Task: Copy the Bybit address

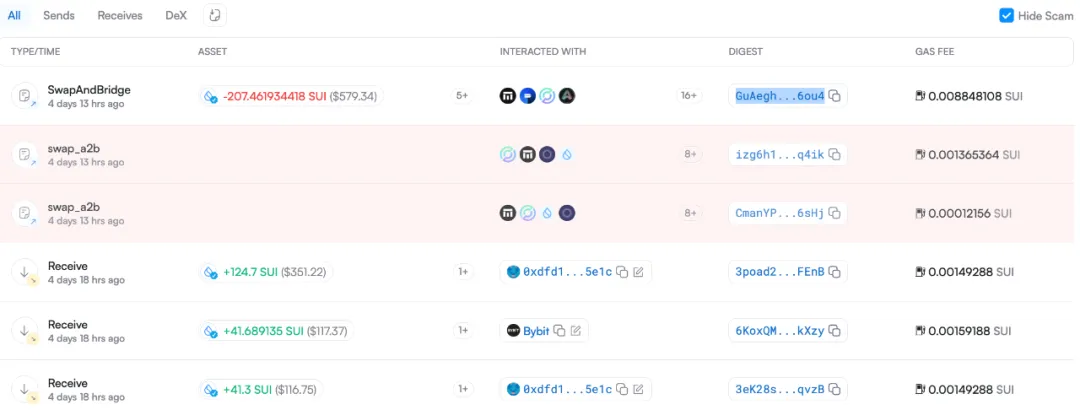Action: 560,331
